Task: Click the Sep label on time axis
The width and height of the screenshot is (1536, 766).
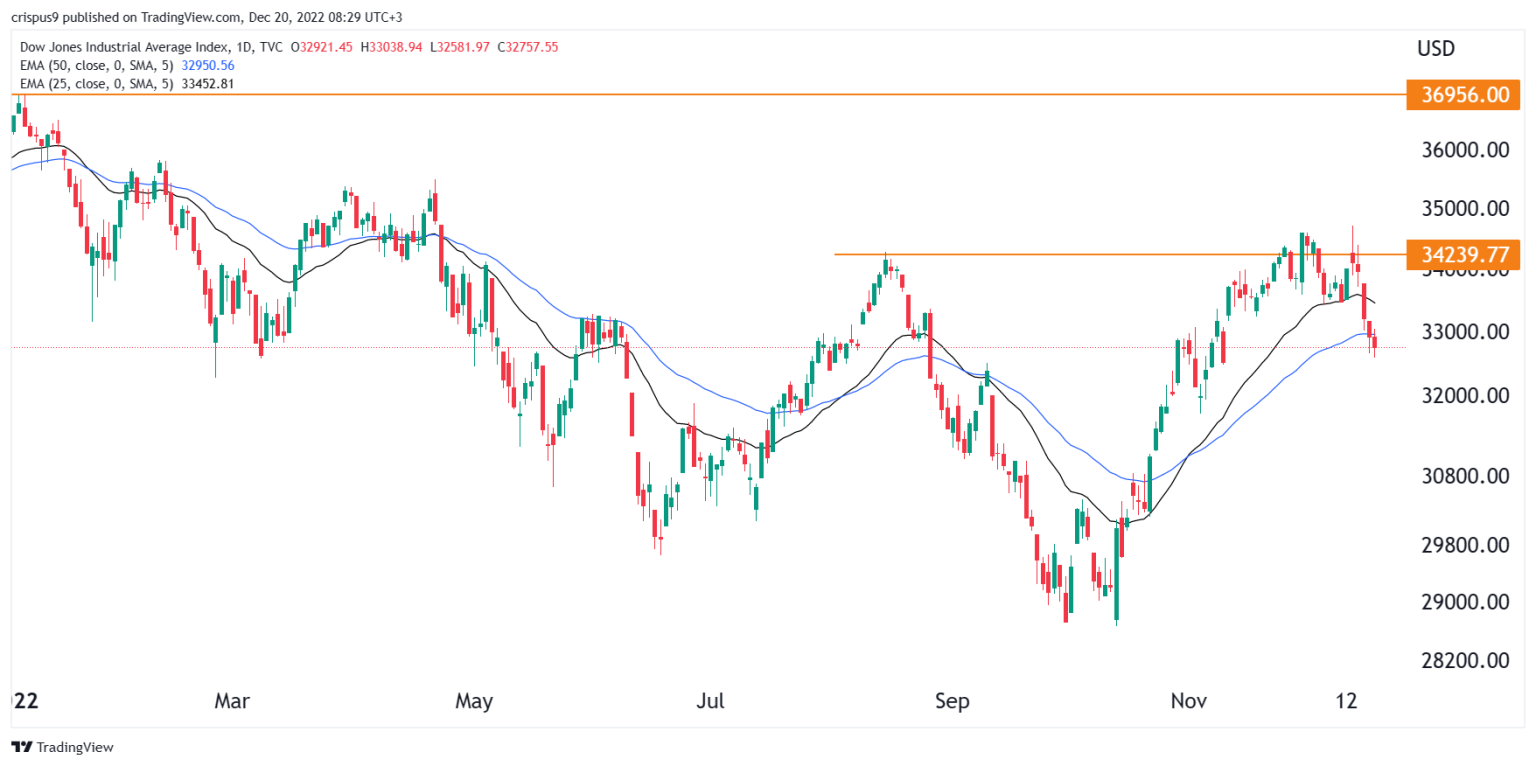Action: click(x=952, y=702)
